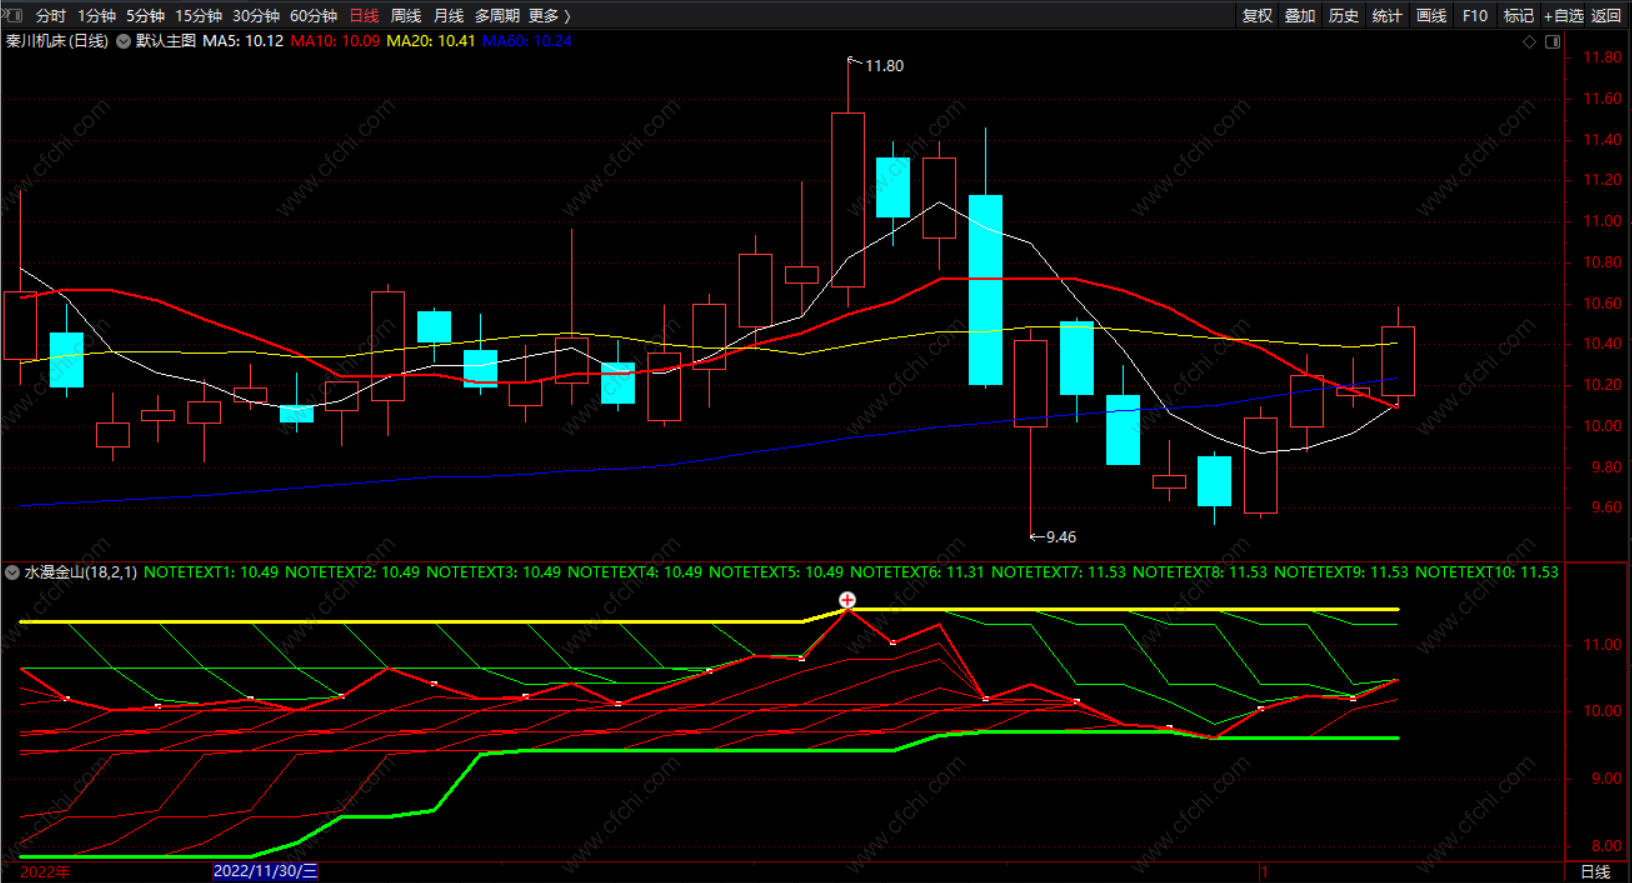Switch to the 30分钟 period tab

click(256, 16)
